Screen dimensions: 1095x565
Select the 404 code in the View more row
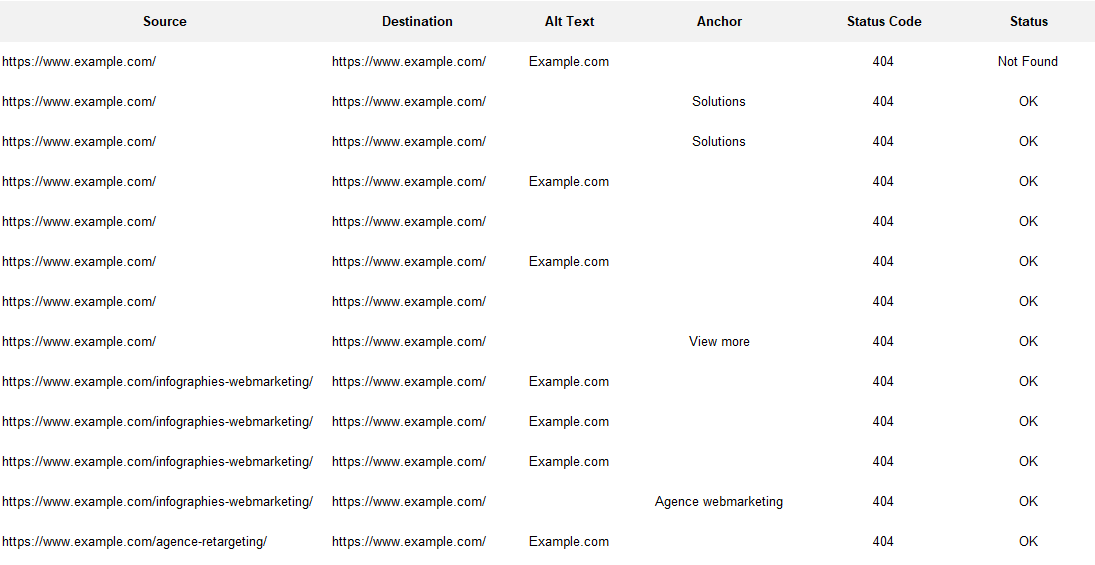click(x=883, y=342)
